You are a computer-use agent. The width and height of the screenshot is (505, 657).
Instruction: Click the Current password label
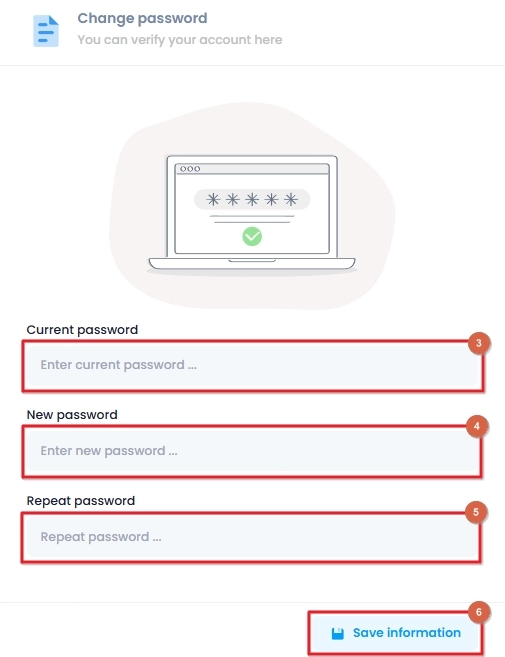click(x=82, y=330)
